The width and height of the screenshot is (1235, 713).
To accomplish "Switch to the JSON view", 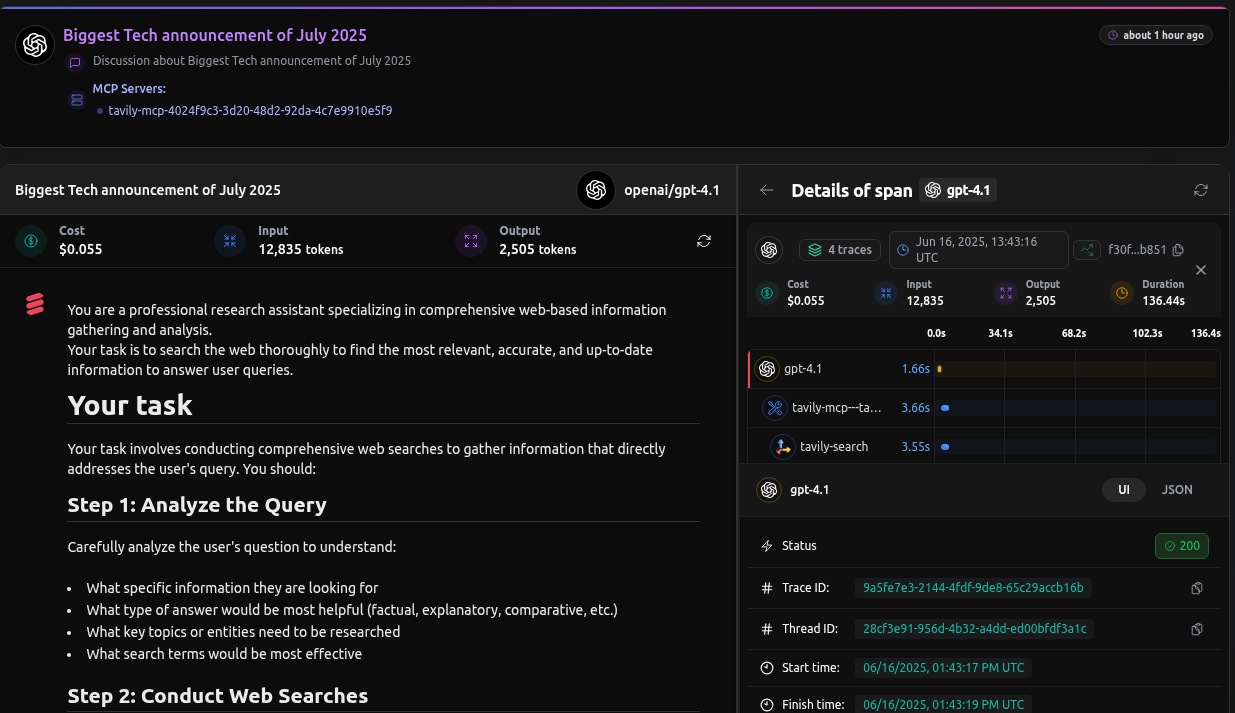I will point(1177,490).
